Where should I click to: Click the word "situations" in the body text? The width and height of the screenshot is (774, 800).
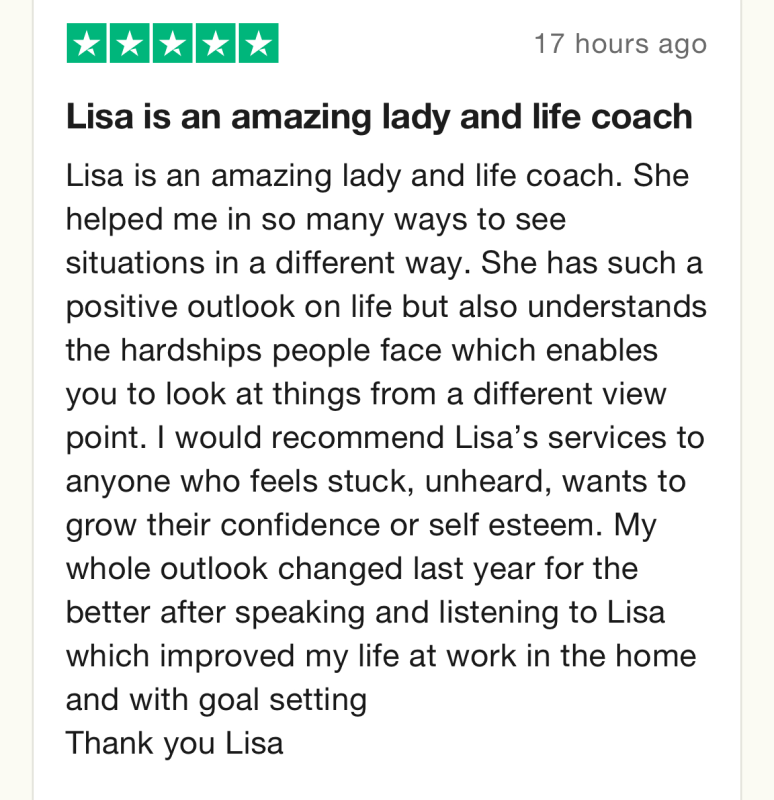point(135,263)
